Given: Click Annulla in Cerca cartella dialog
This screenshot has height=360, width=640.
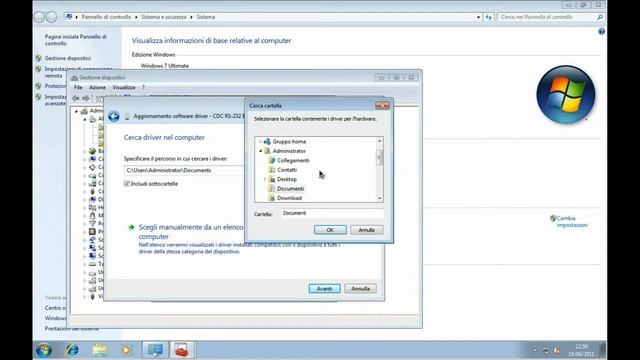Looking at the screenshot, I should 367,230.
